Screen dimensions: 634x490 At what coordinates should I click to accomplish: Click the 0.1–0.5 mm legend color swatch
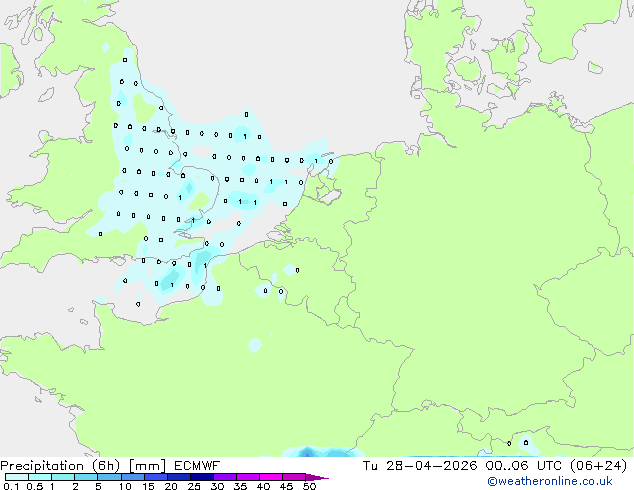[x=17, y=477]
